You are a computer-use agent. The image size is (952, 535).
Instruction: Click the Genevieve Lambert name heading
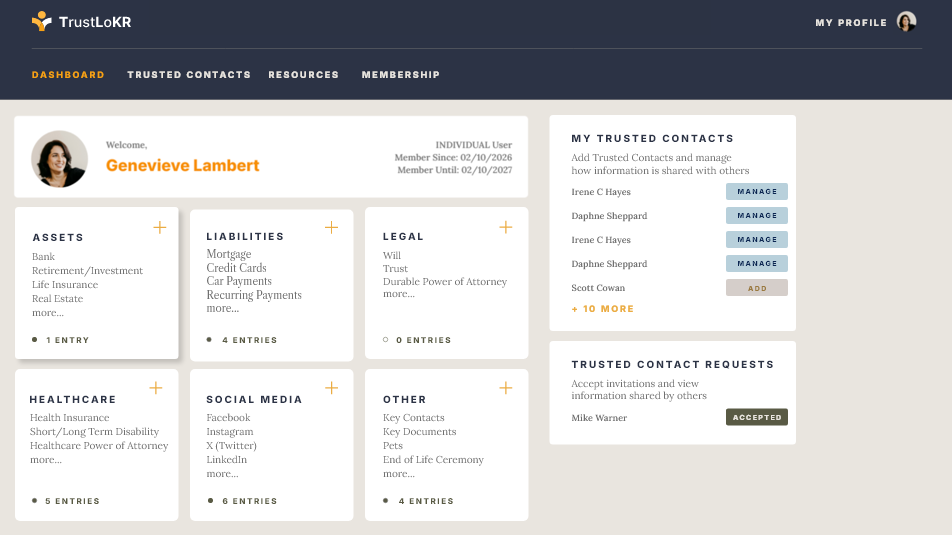click(x=182, y=165)
